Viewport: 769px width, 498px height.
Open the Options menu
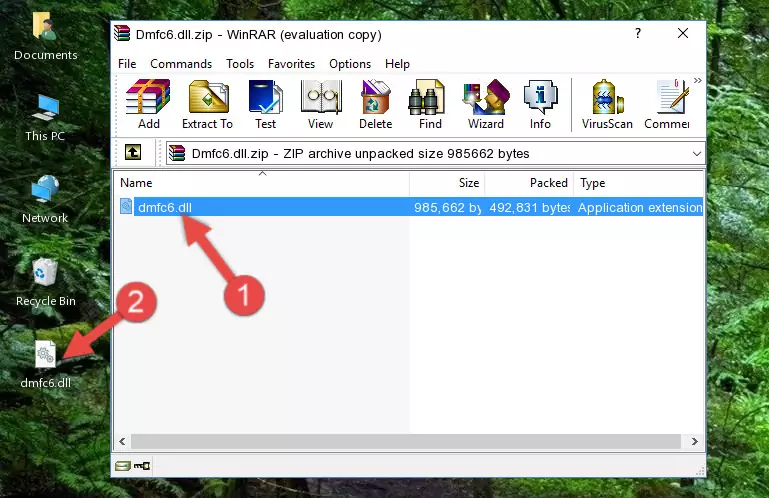point(350,64)
